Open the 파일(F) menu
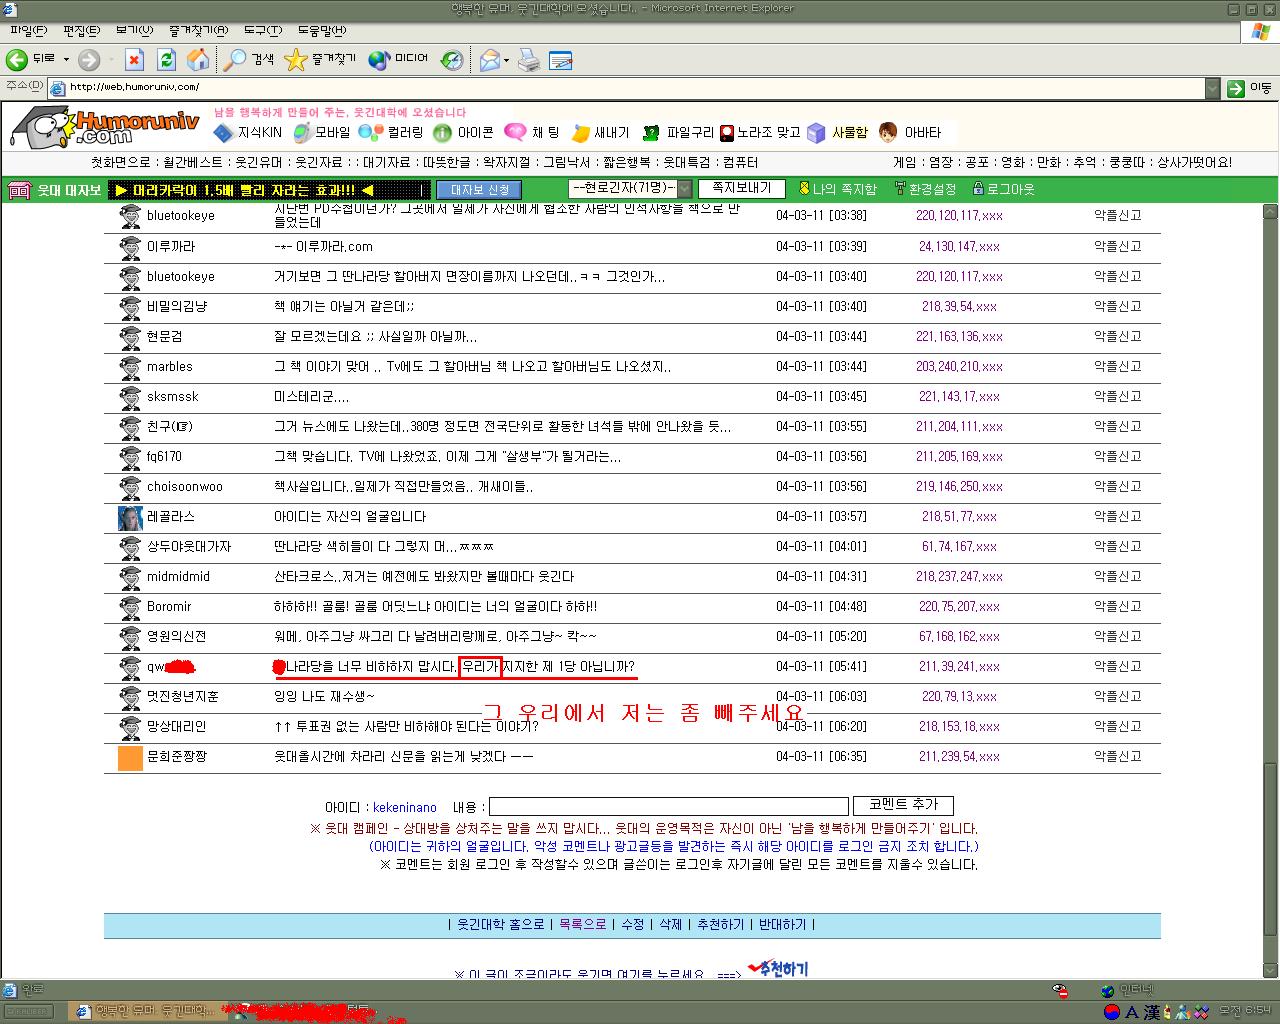The height and width of the screenshot is (1024, 1280). tap(28, 30)
